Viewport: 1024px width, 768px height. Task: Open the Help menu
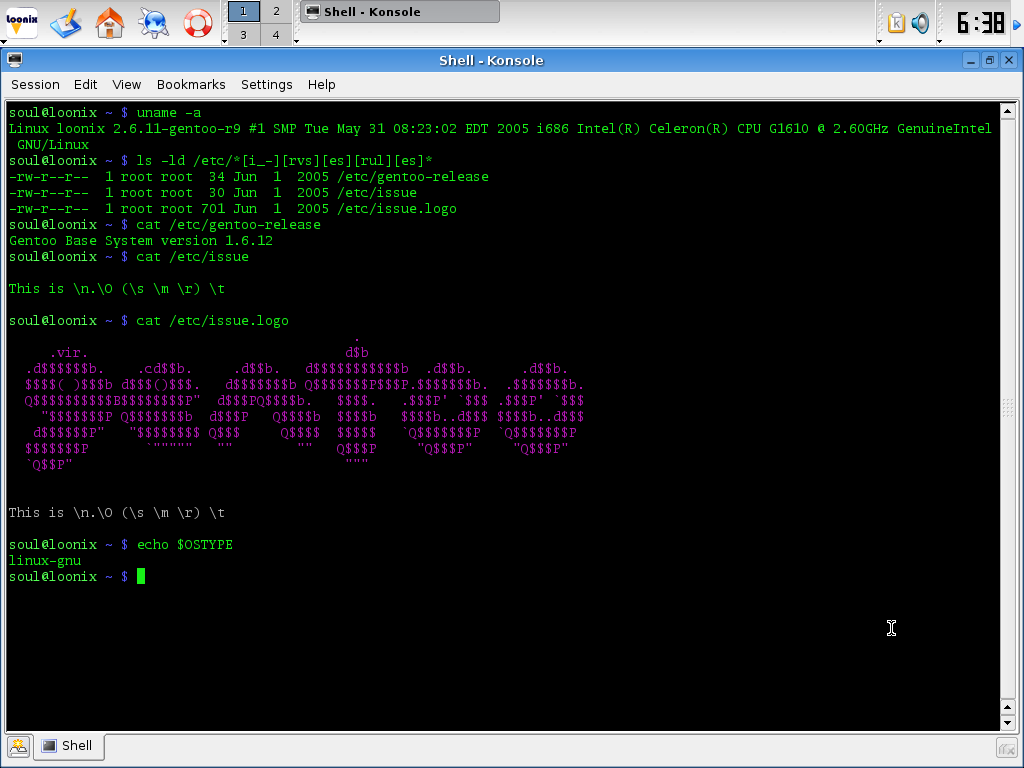pos(321,85)
